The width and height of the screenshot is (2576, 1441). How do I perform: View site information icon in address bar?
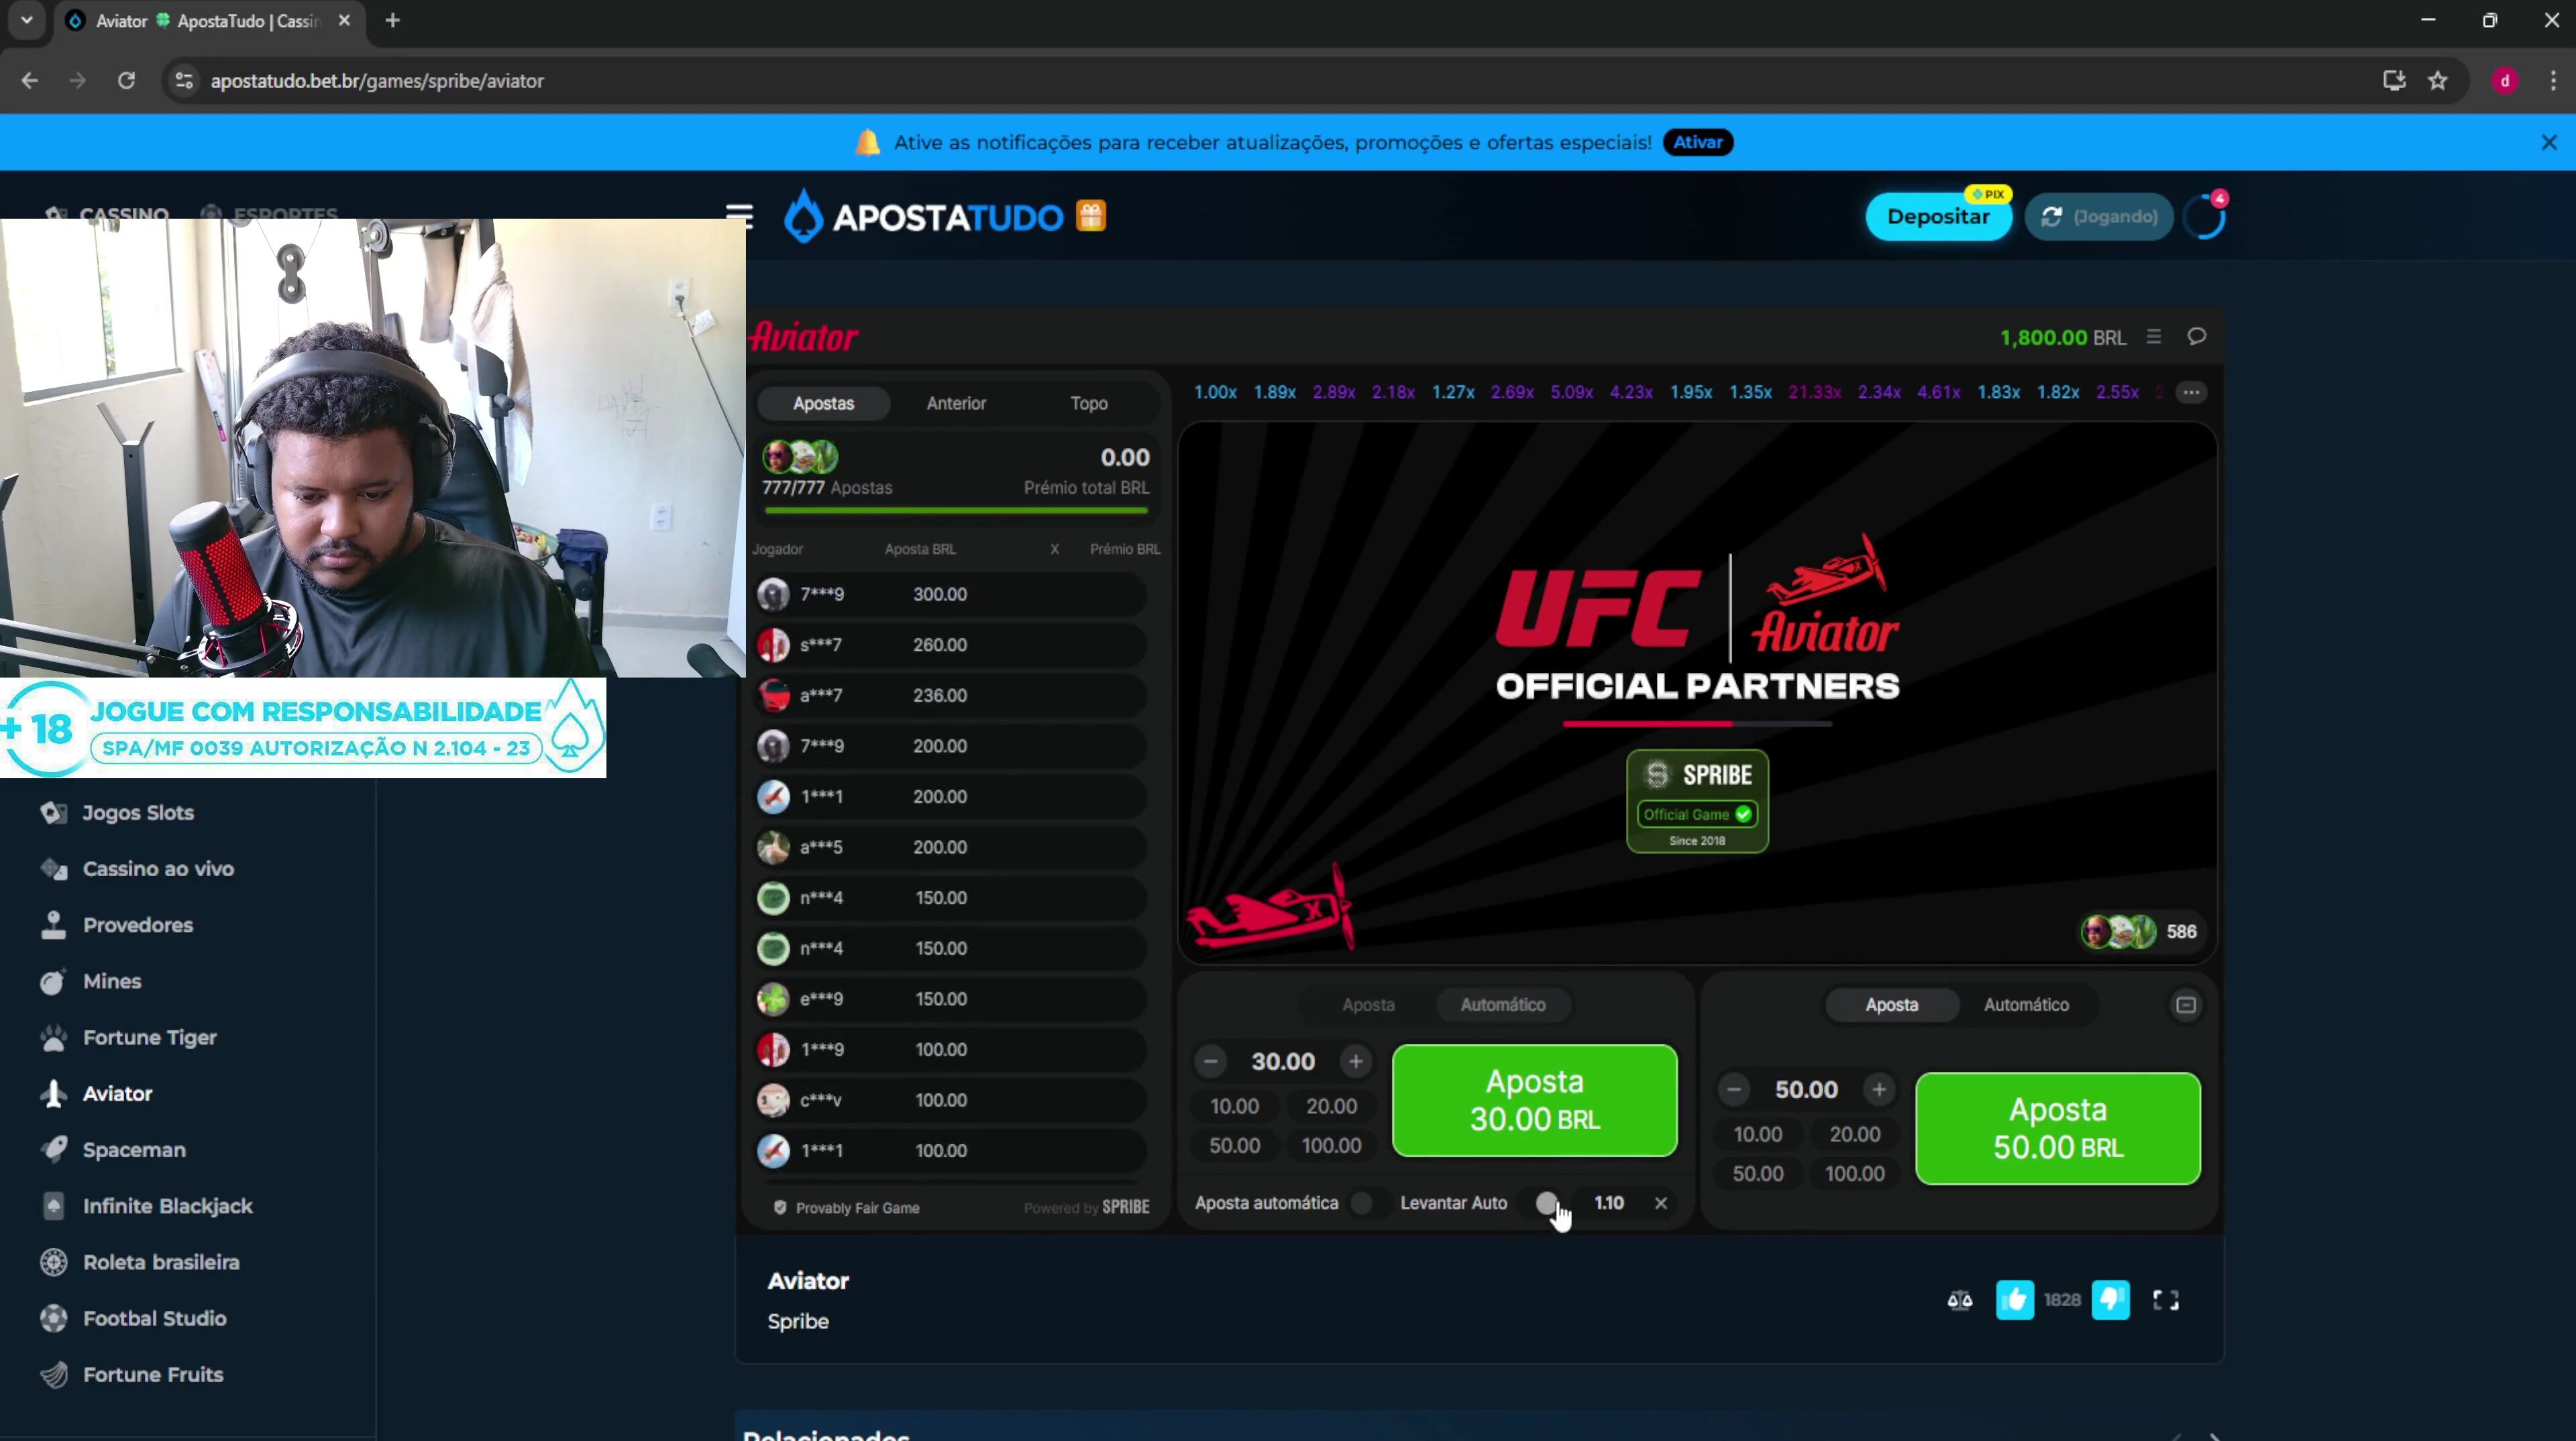click(183, 80)
